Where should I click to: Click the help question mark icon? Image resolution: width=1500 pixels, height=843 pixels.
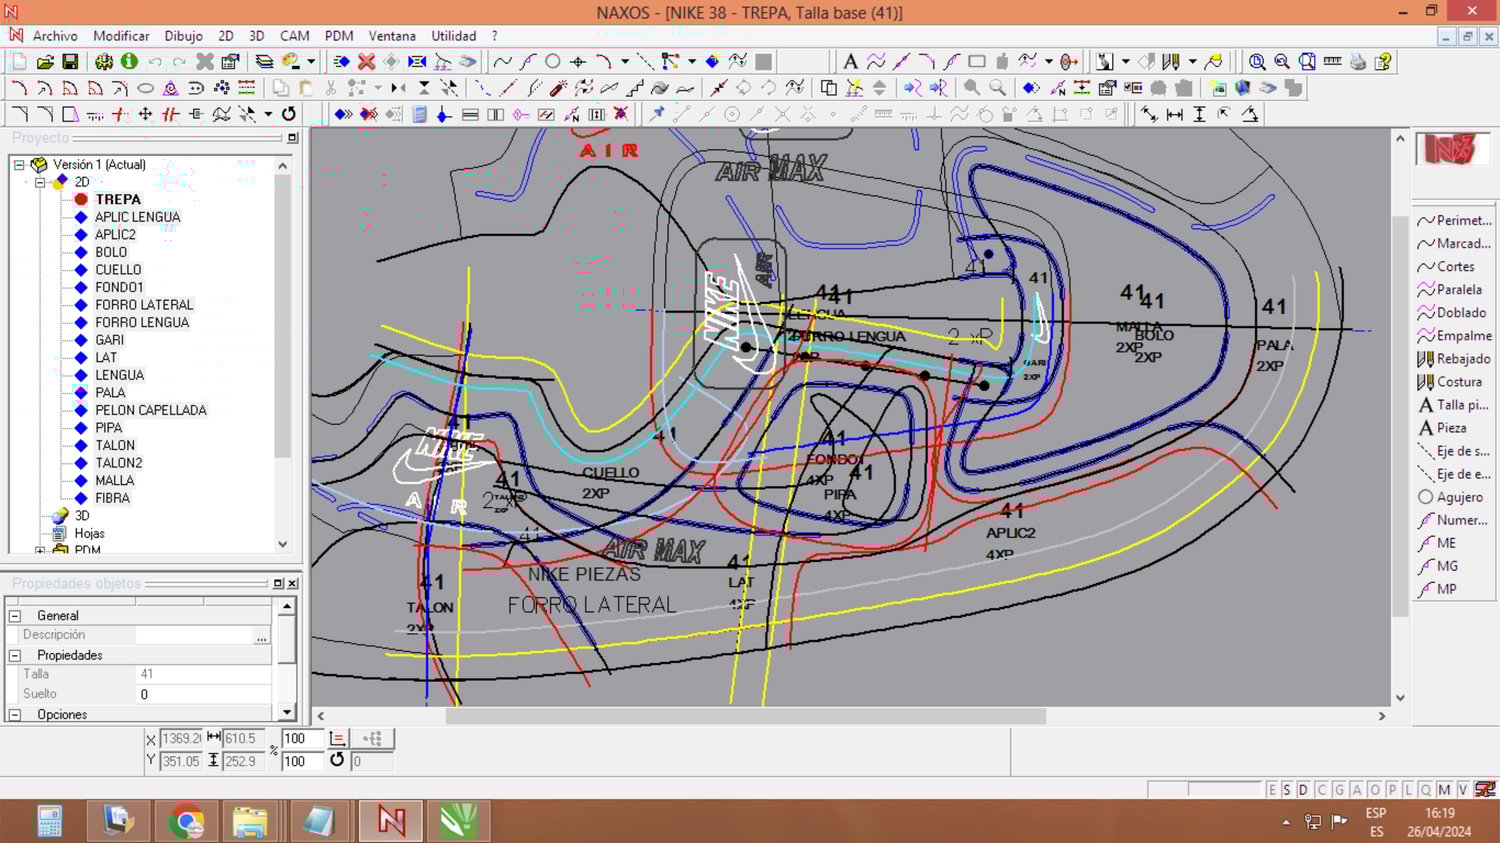point(1384,62)
